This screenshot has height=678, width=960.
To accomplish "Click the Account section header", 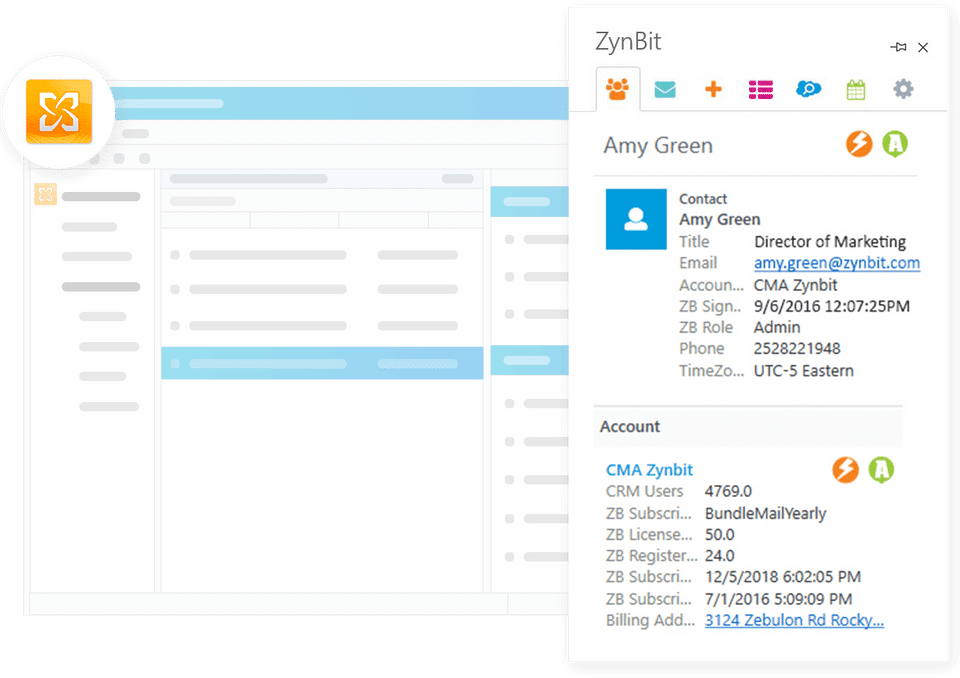I will (748, 427).
